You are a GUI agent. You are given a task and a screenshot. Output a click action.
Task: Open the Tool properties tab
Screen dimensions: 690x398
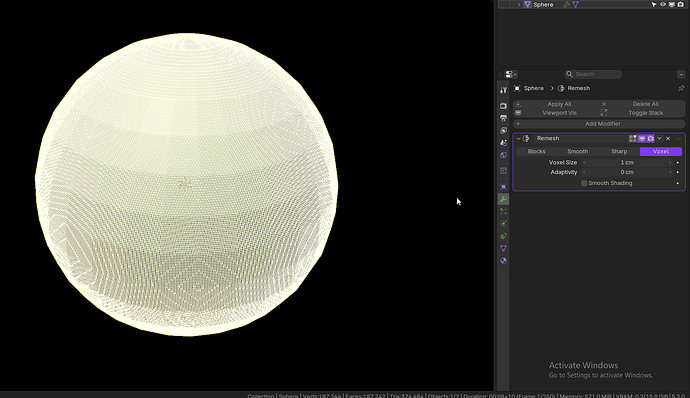tap(503, 90)
